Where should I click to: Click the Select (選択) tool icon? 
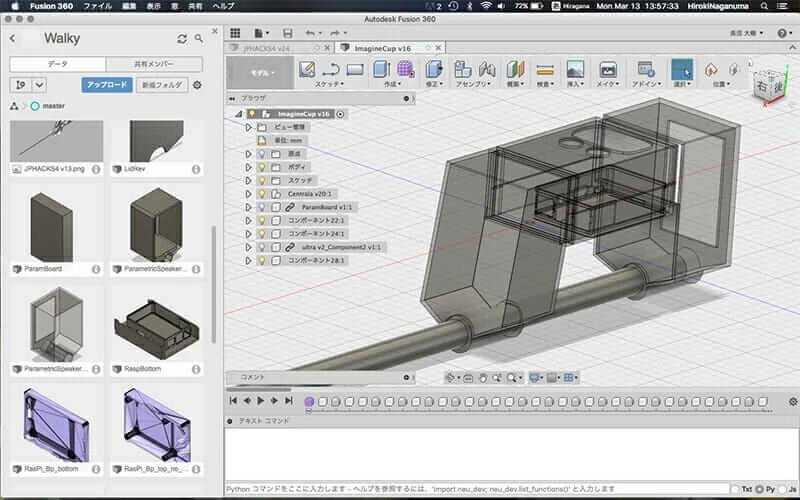(x=681, y=69)
